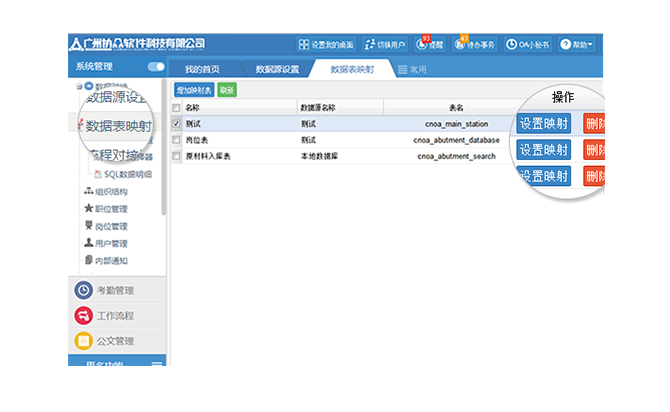This screenshot has width=670, height=412.
Task: Collapse the top tree node in sidebar
Action: pyautogui.click(x=78, y=87)
